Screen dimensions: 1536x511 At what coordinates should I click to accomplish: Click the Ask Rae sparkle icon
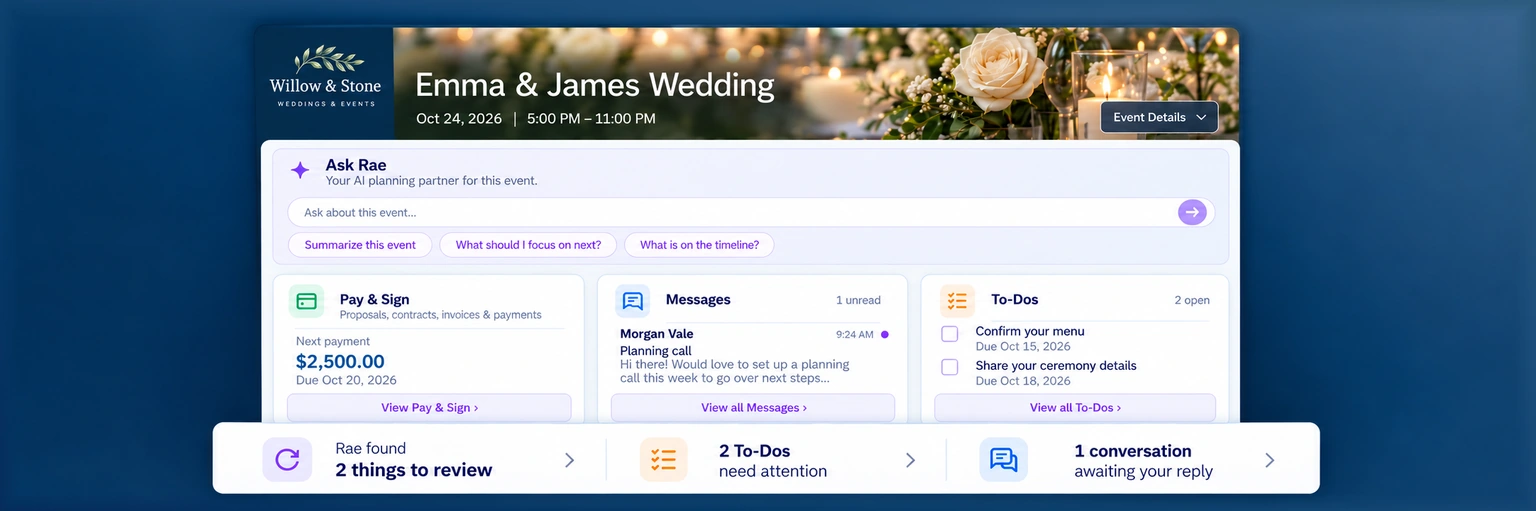[x=300, y=171]
